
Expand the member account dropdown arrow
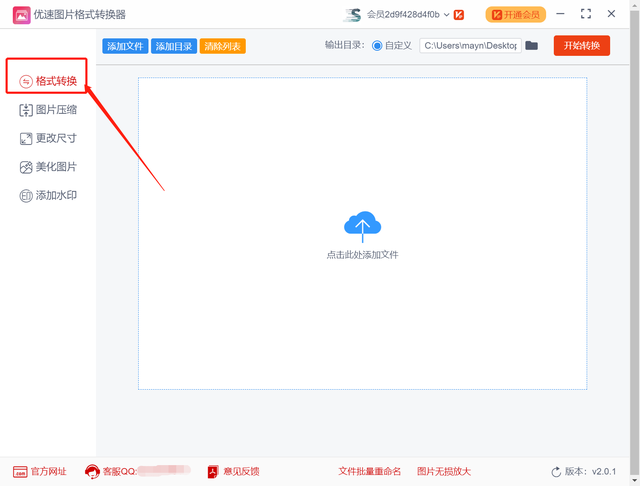(x=446, y=15)
